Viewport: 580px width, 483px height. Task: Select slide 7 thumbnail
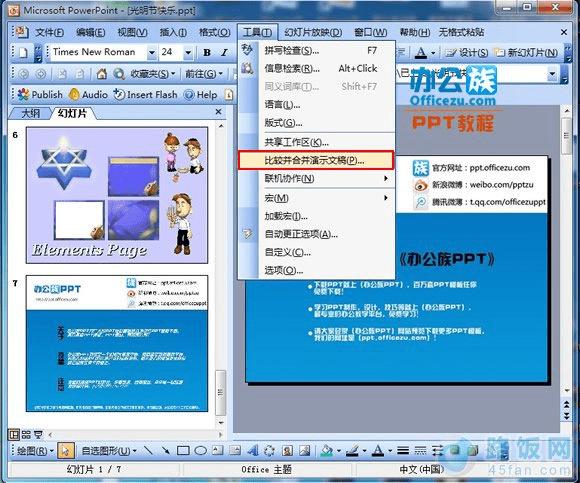click(117, 343)
